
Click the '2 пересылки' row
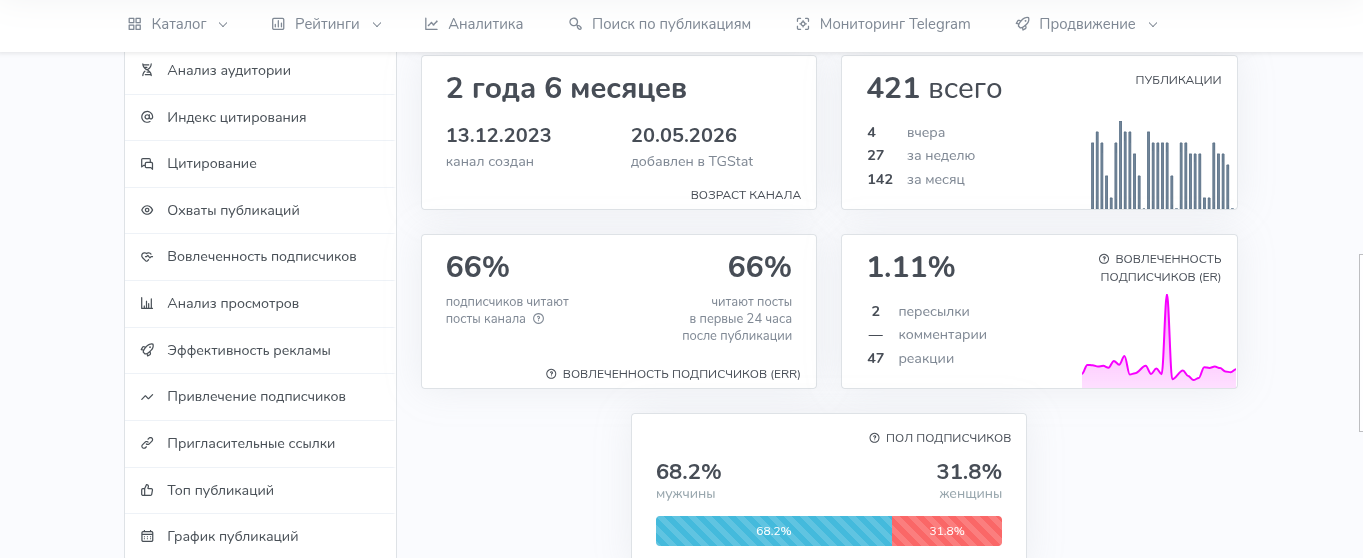coord(918,311)
